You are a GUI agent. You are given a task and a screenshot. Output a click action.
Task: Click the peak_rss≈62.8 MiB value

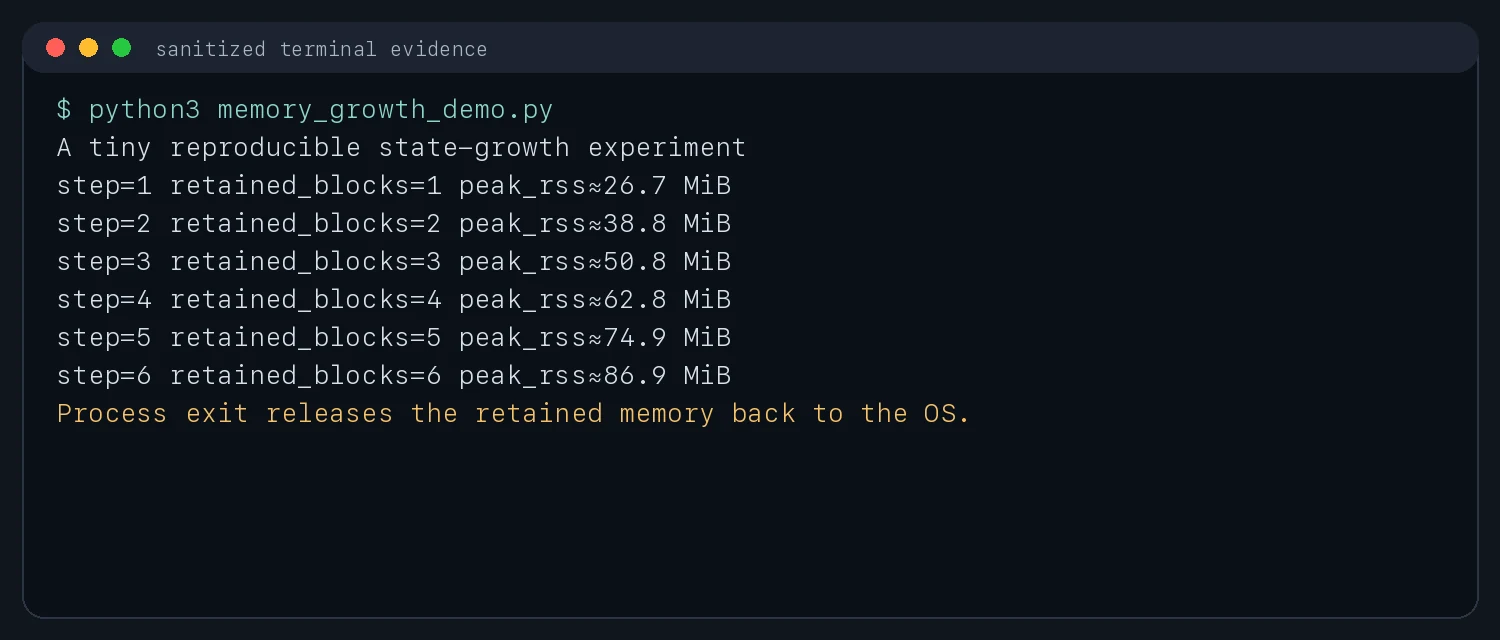[595, 300]
